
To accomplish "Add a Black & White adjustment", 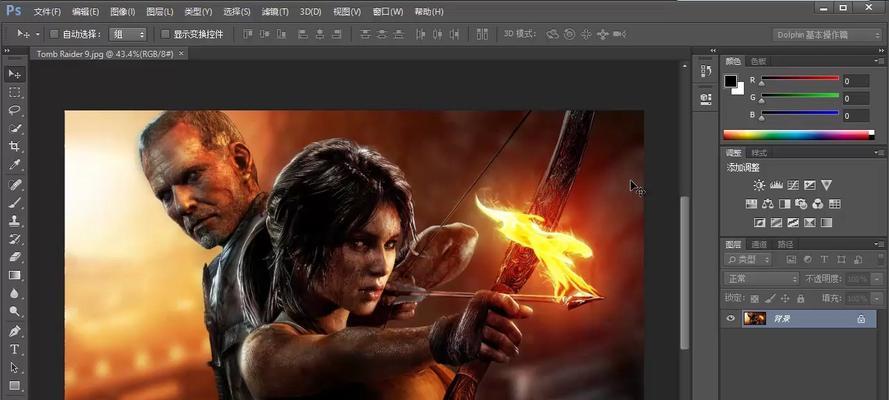I will (785, 204).
